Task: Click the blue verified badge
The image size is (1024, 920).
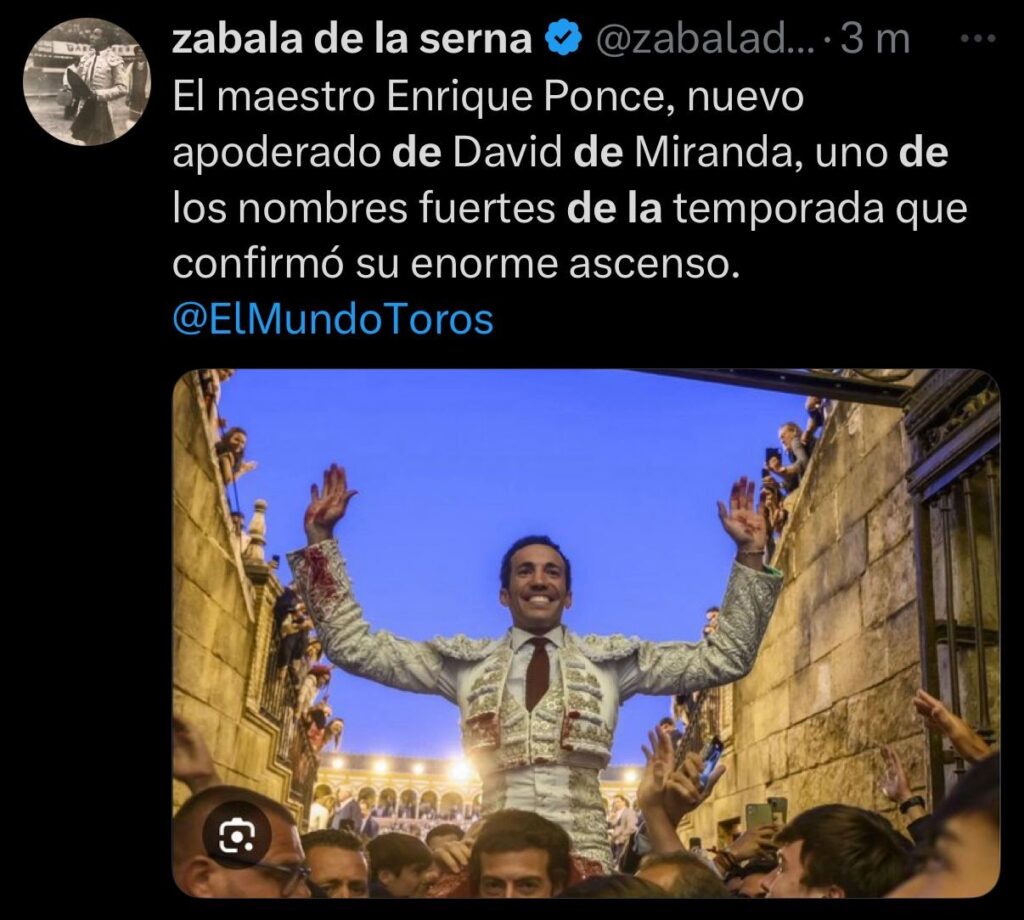Action: (563, 39)
